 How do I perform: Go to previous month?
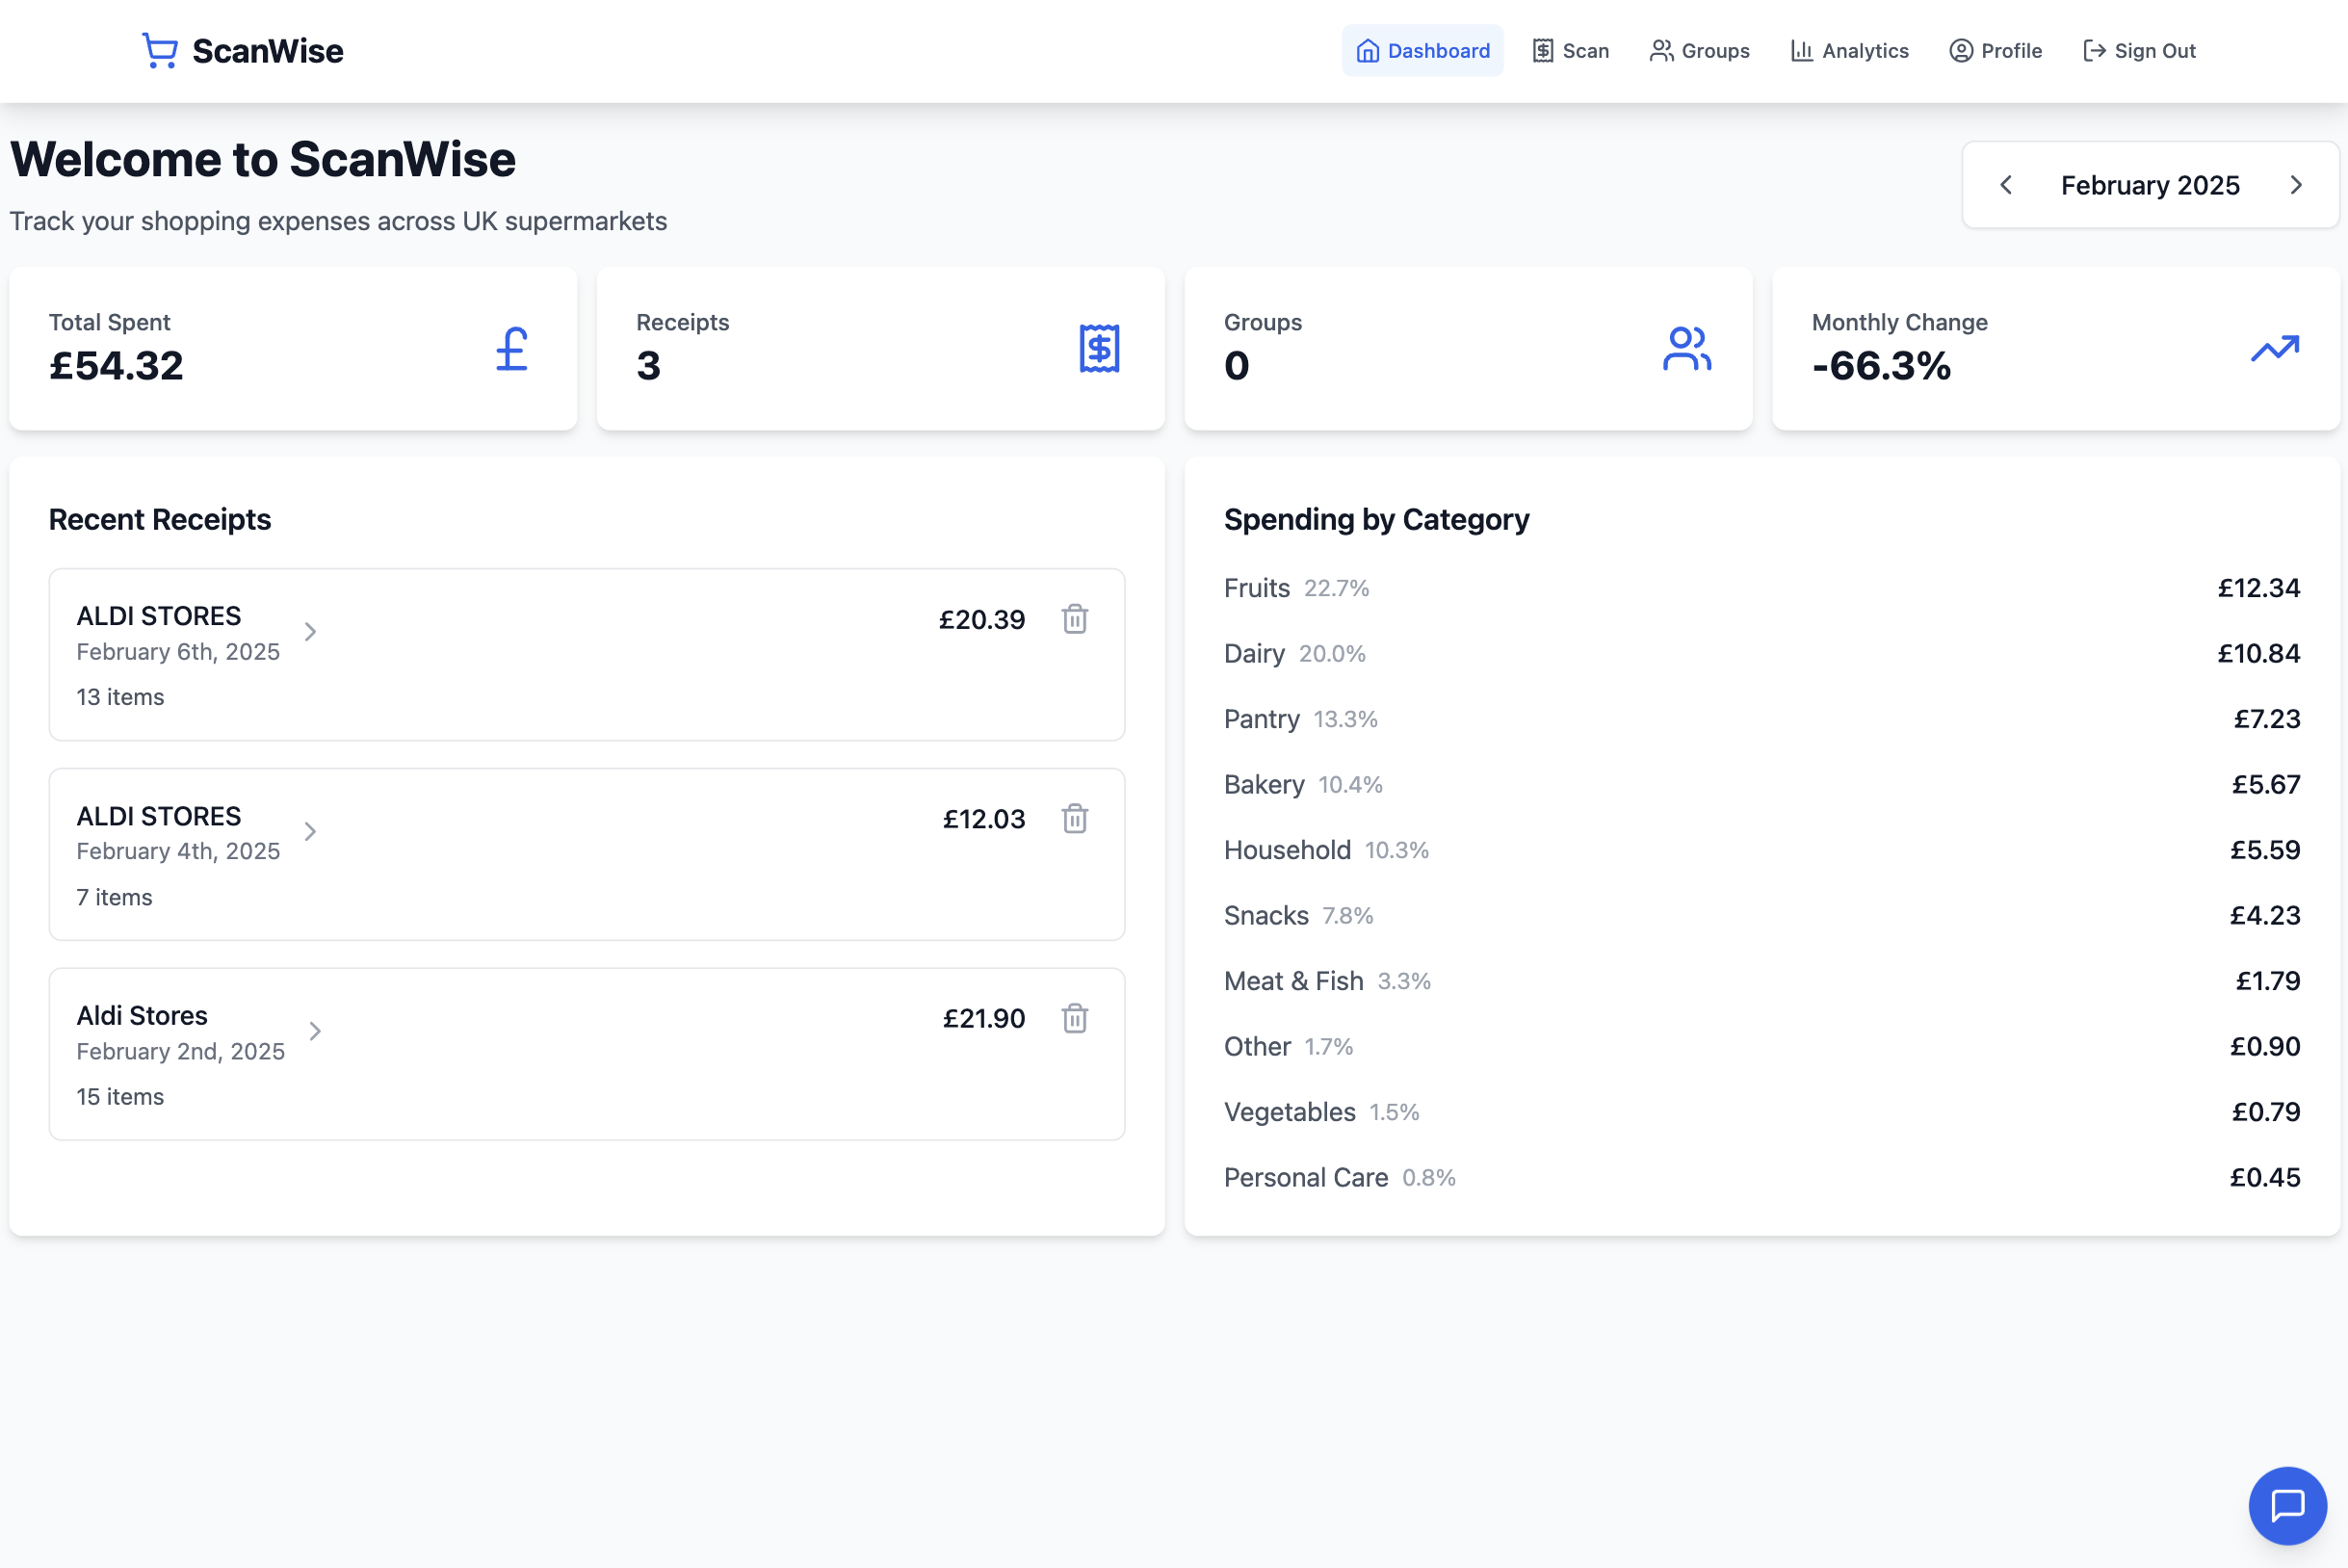pyautogui.click(x=2006, y=185)
